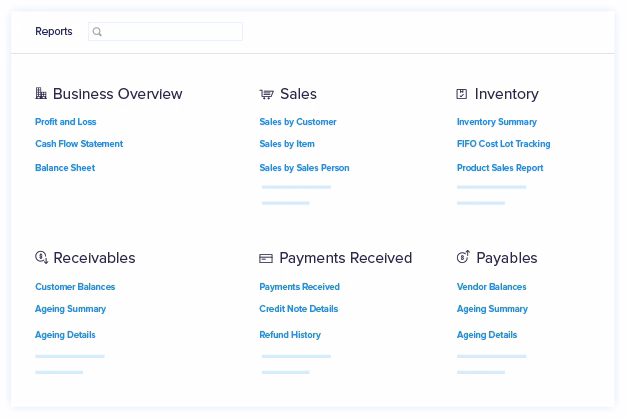Focus the Reports search field

click(172, 32)
